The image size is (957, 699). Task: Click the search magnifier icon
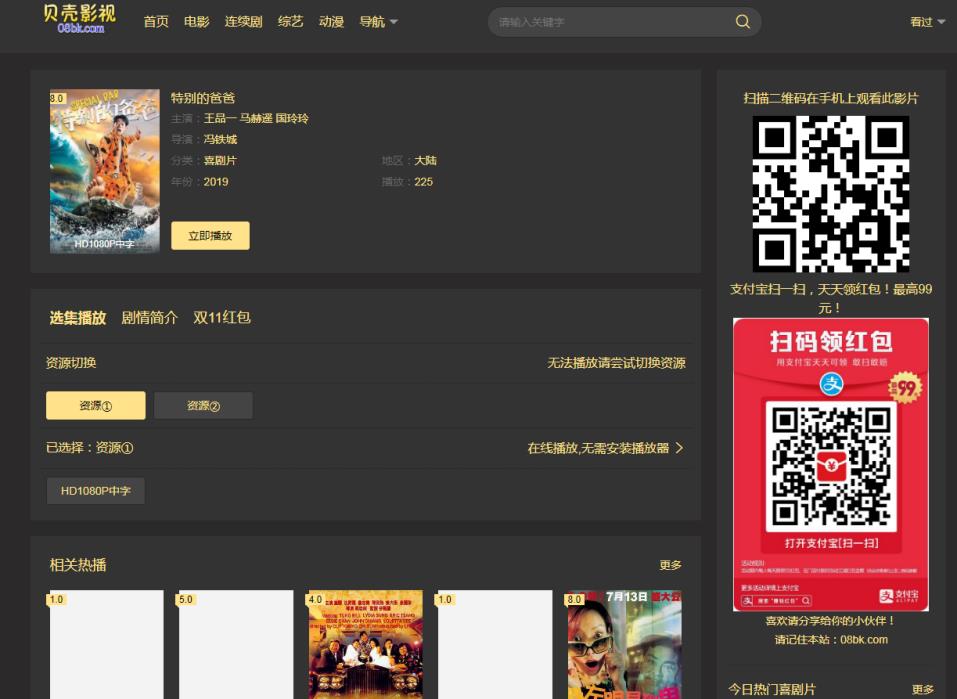click(x=742, y=22)
